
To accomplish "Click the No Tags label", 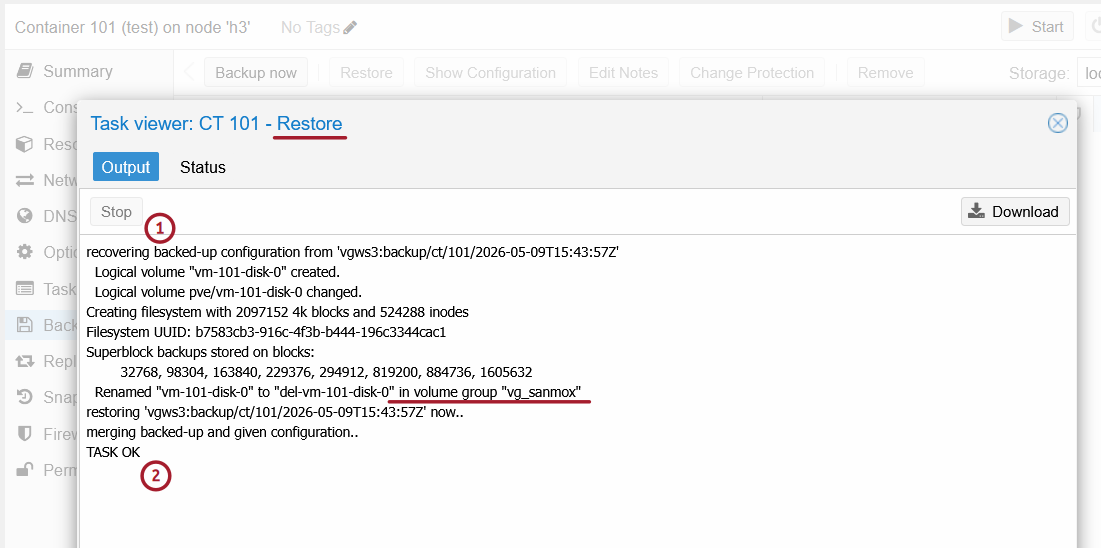I will pos(310,27).
